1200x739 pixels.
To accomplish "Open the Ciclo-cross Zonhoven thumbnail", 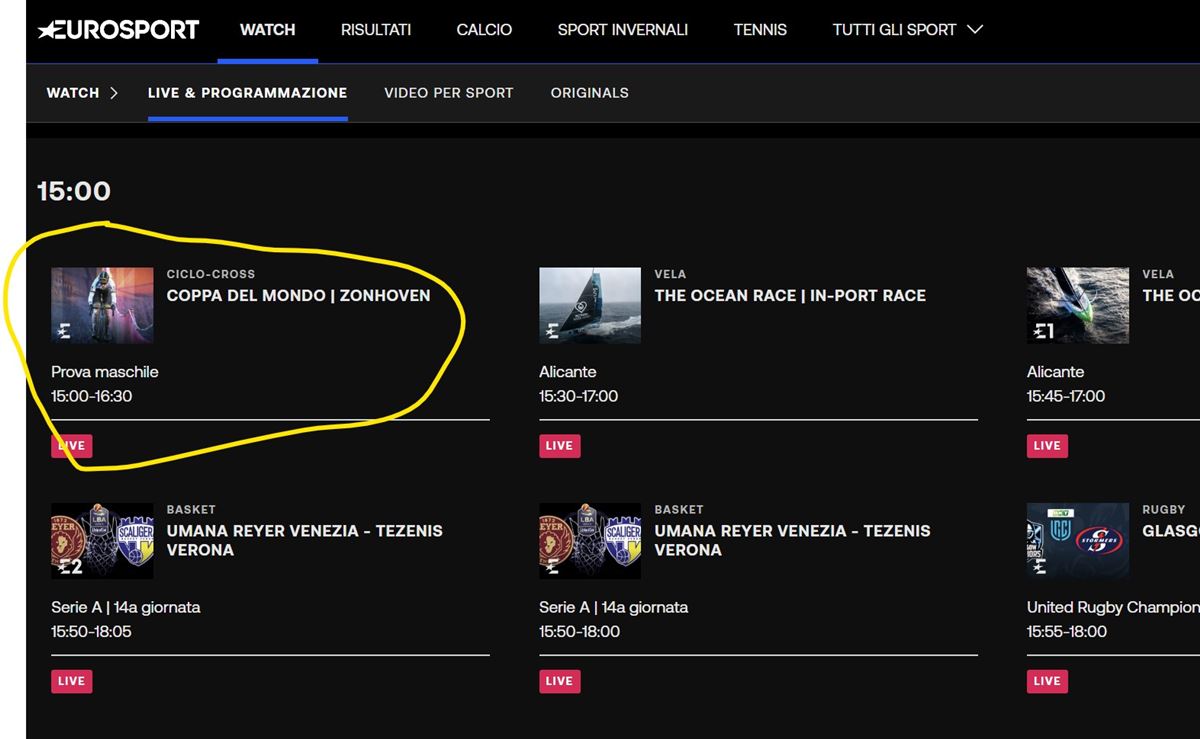I will pos(102,305).
